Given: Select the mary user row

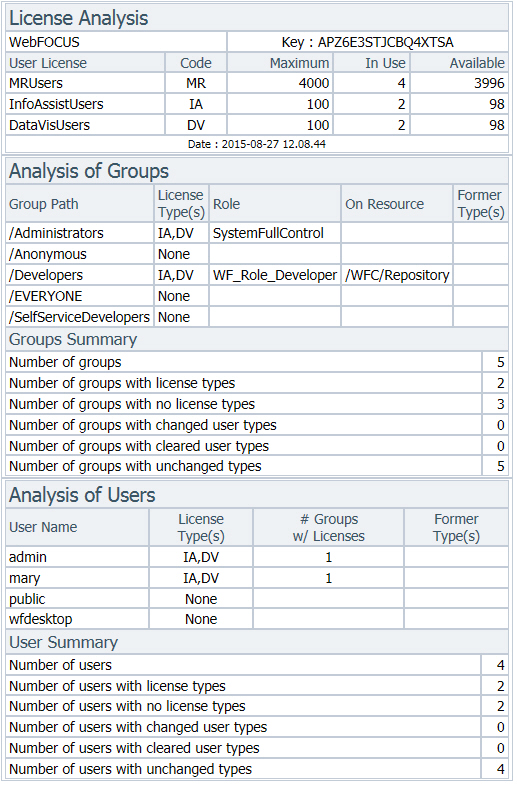Looking at the screenshot, I should (257, 578).
